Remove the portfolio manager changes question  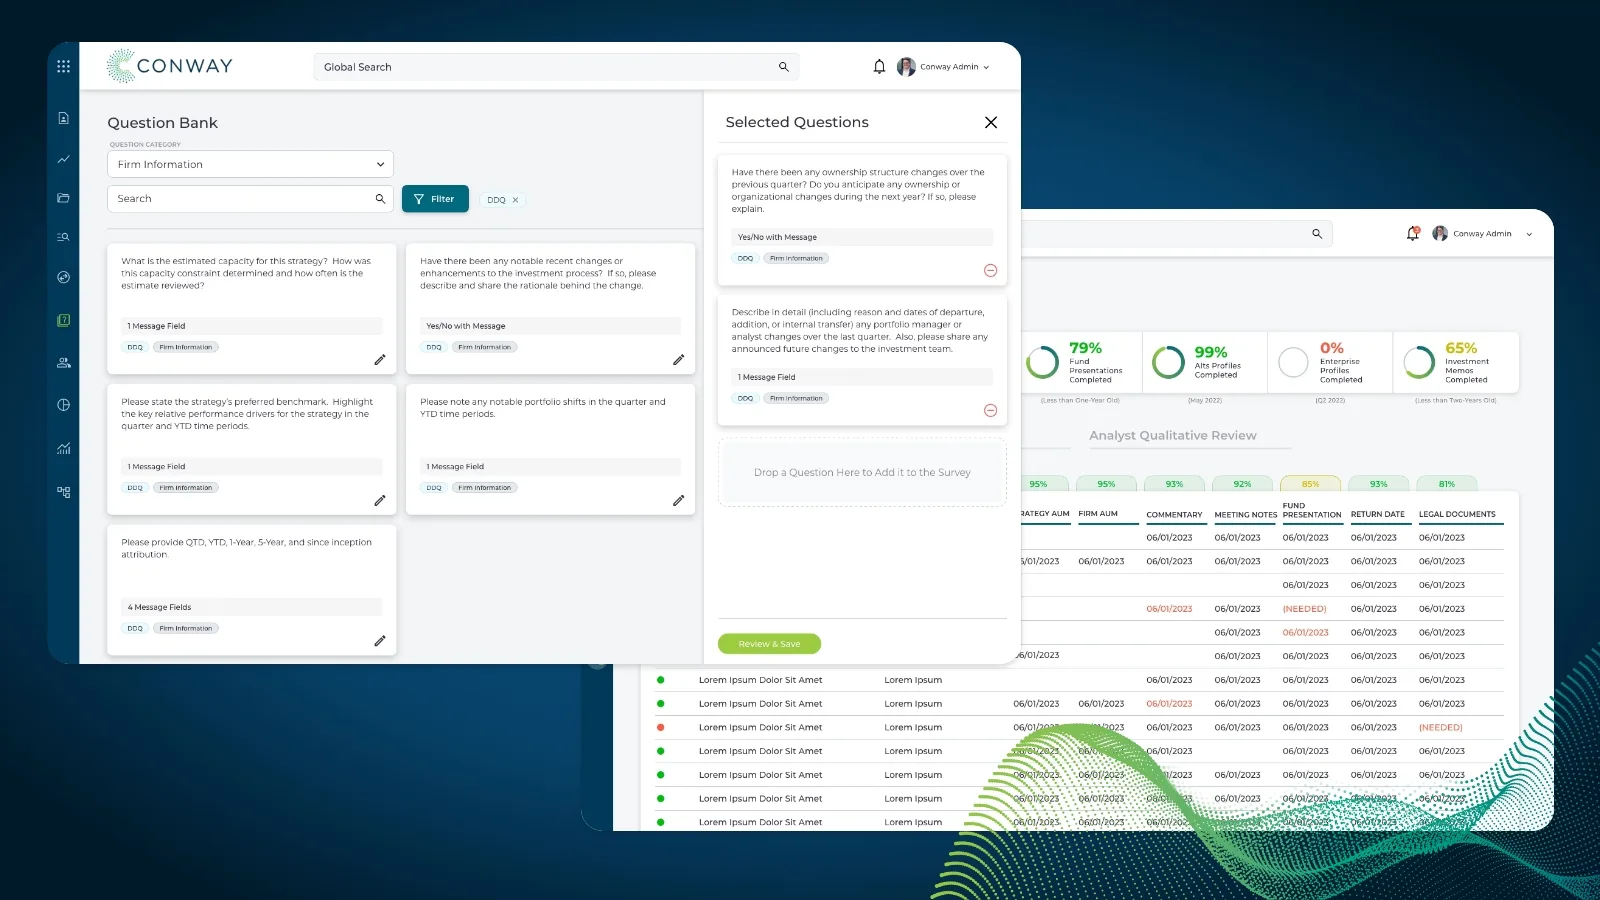(990, 410)
